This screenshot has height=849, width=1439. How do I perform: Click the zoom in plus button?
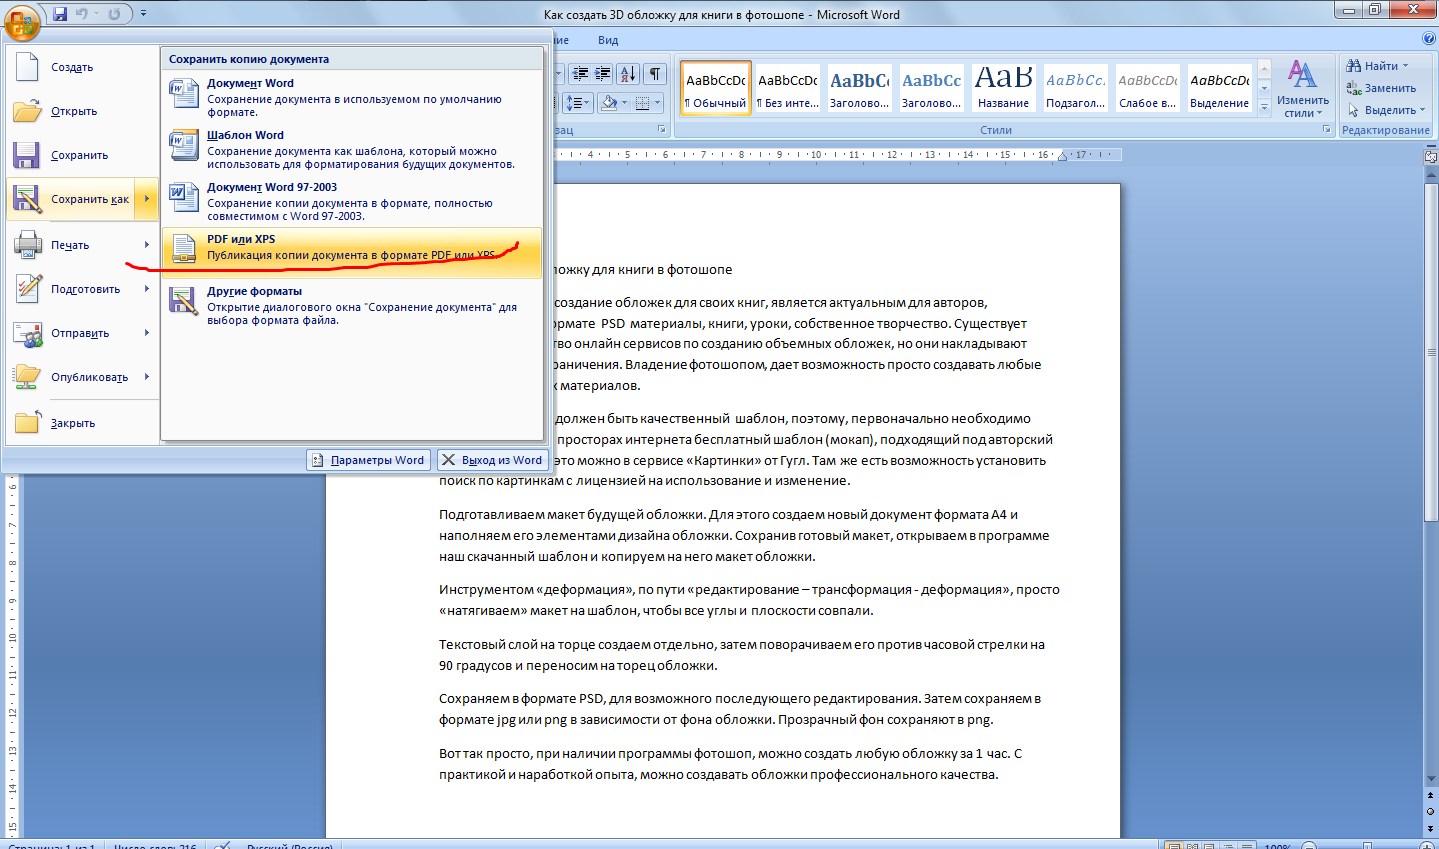(x=1425, y=846)
